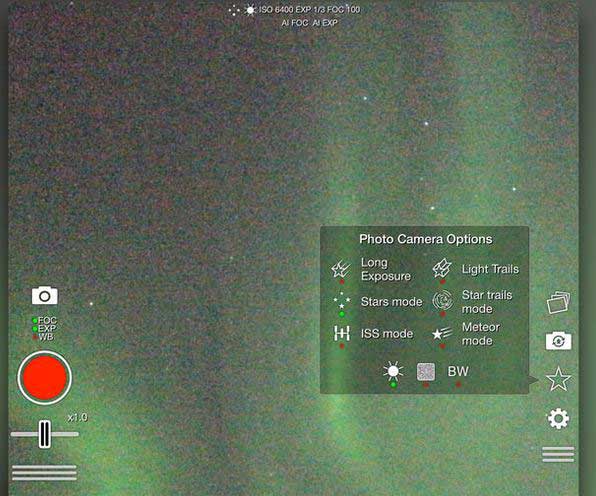596x496 pixels.
Task: Tap the red shutter record button
Action: [44, 377]
